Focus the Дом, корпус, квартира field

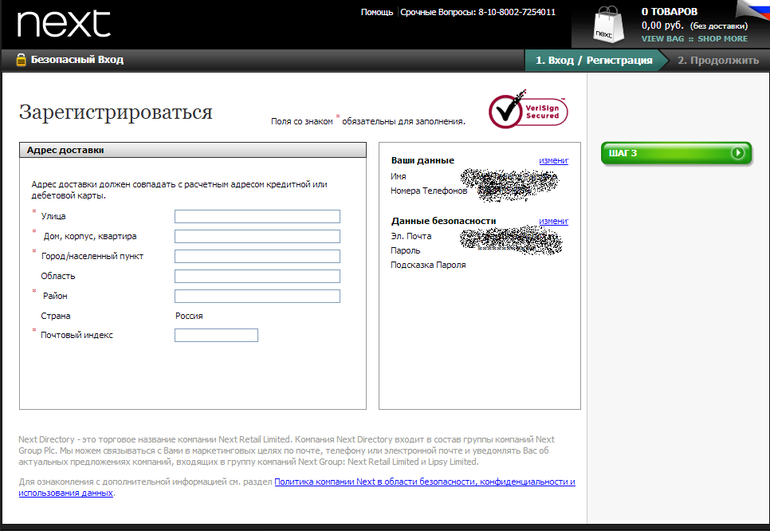pyautogui.click(x=257, y=236)
